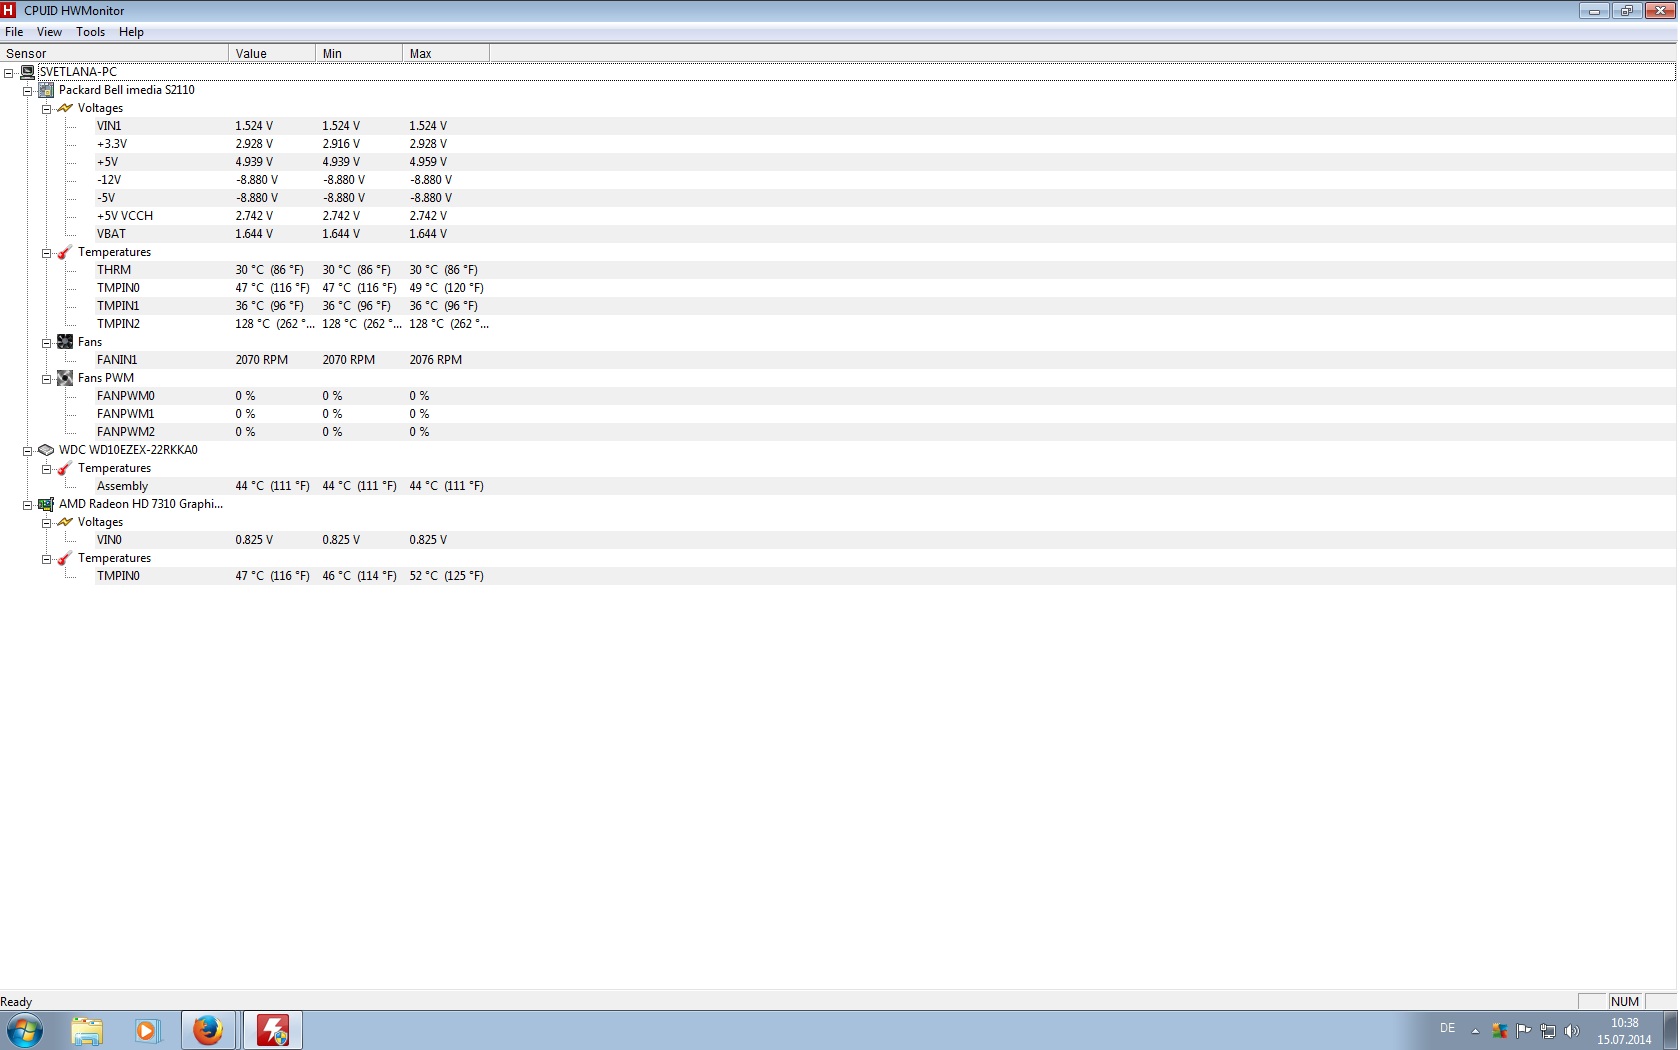Click the DE language indicator
The width and height of the screenshot is (1680, 1050).
1447,1028
